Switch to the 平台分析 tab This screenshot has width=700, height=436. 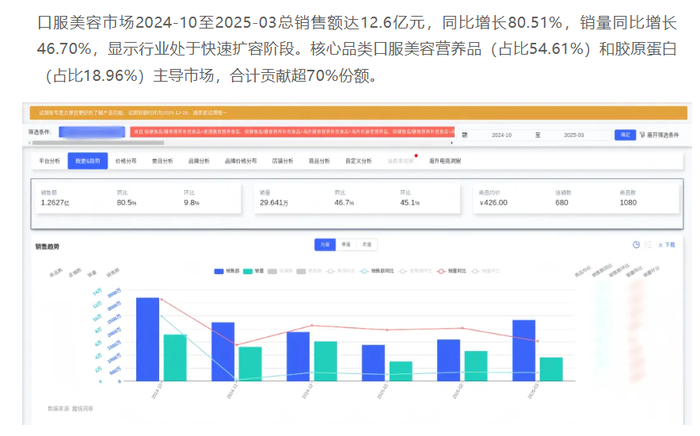pos(49,161)
